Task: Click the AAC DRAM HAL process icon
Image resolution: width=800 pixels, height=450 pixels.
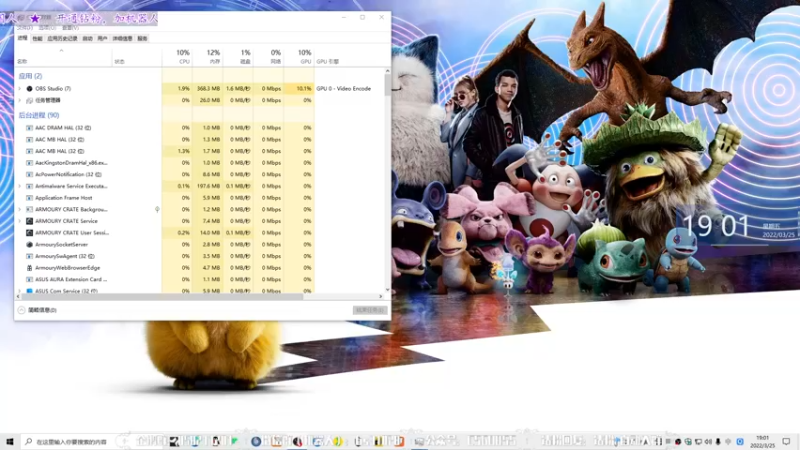Action: click(30, 128)
